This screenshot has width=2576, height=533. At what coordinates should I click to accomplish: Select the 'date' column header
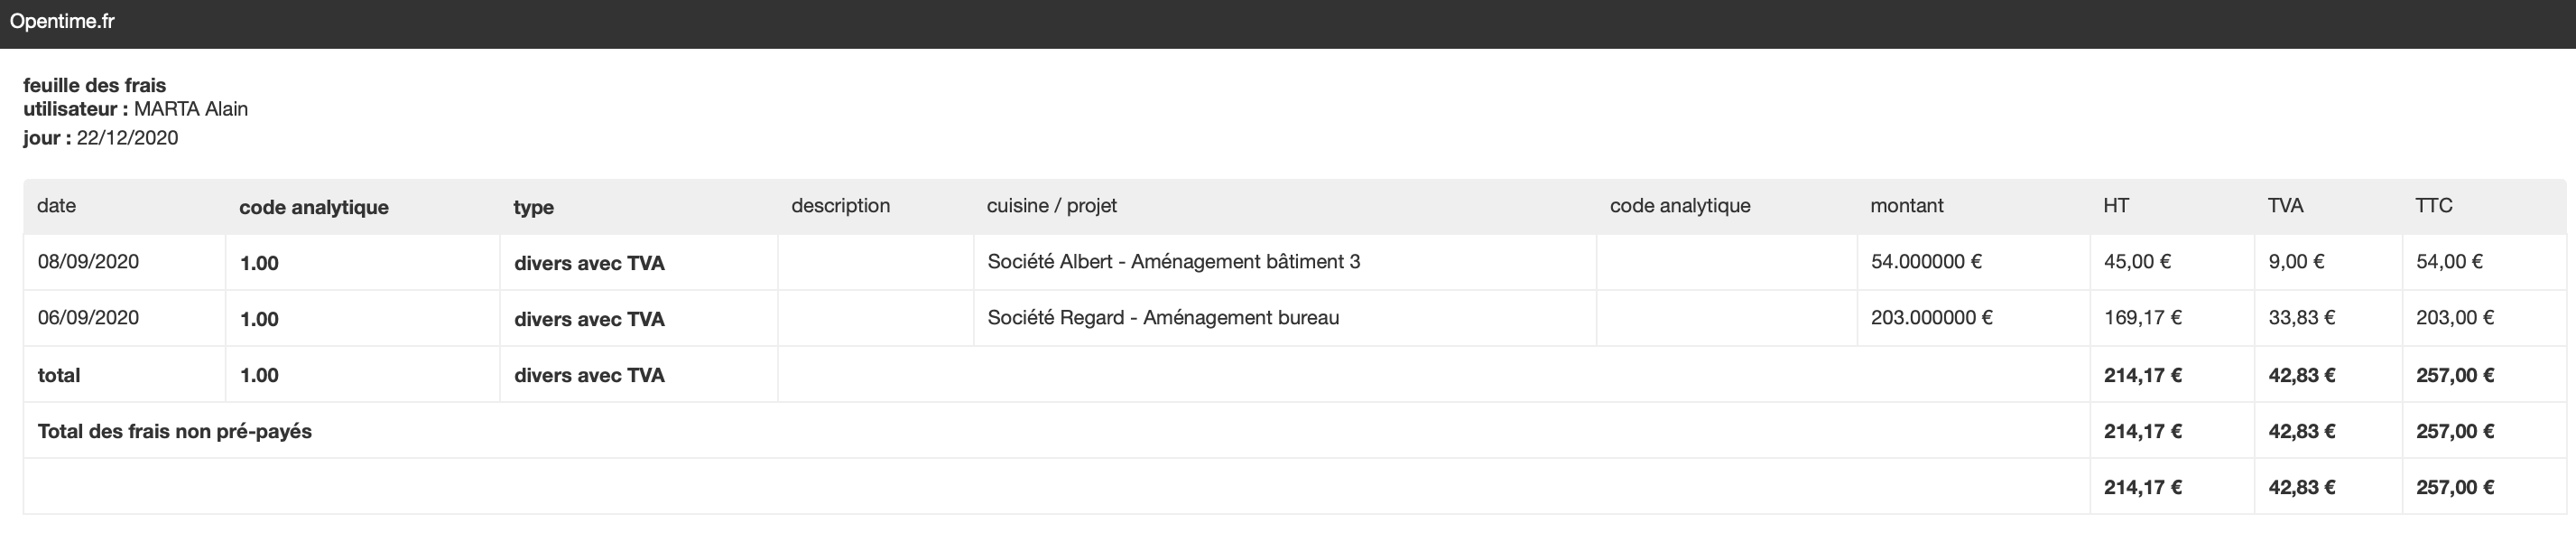[x=56, y=206]
